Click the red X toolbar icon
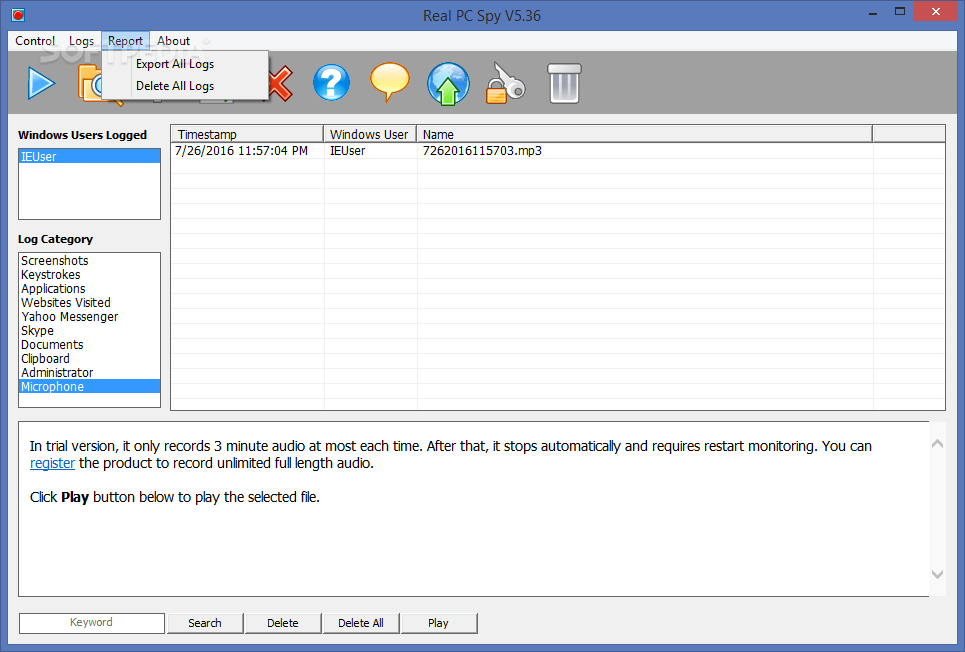 point(280,84)
